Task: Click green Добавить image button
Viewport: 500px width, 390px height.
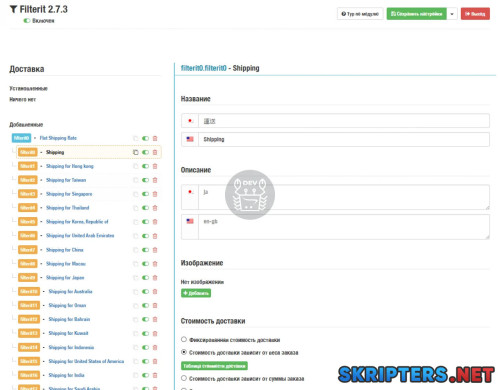Action: coord(196,293)
